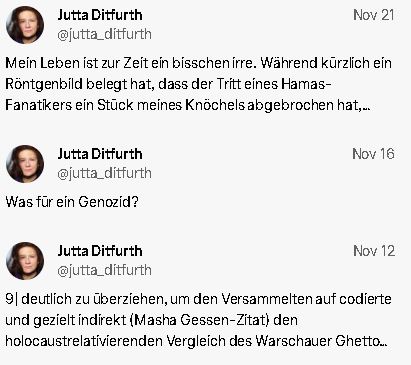The image size is (411, 365).
Task: Open the display name Jutta Ditfurth on second post
Action: pyautogui.click(x=100, y=154)
